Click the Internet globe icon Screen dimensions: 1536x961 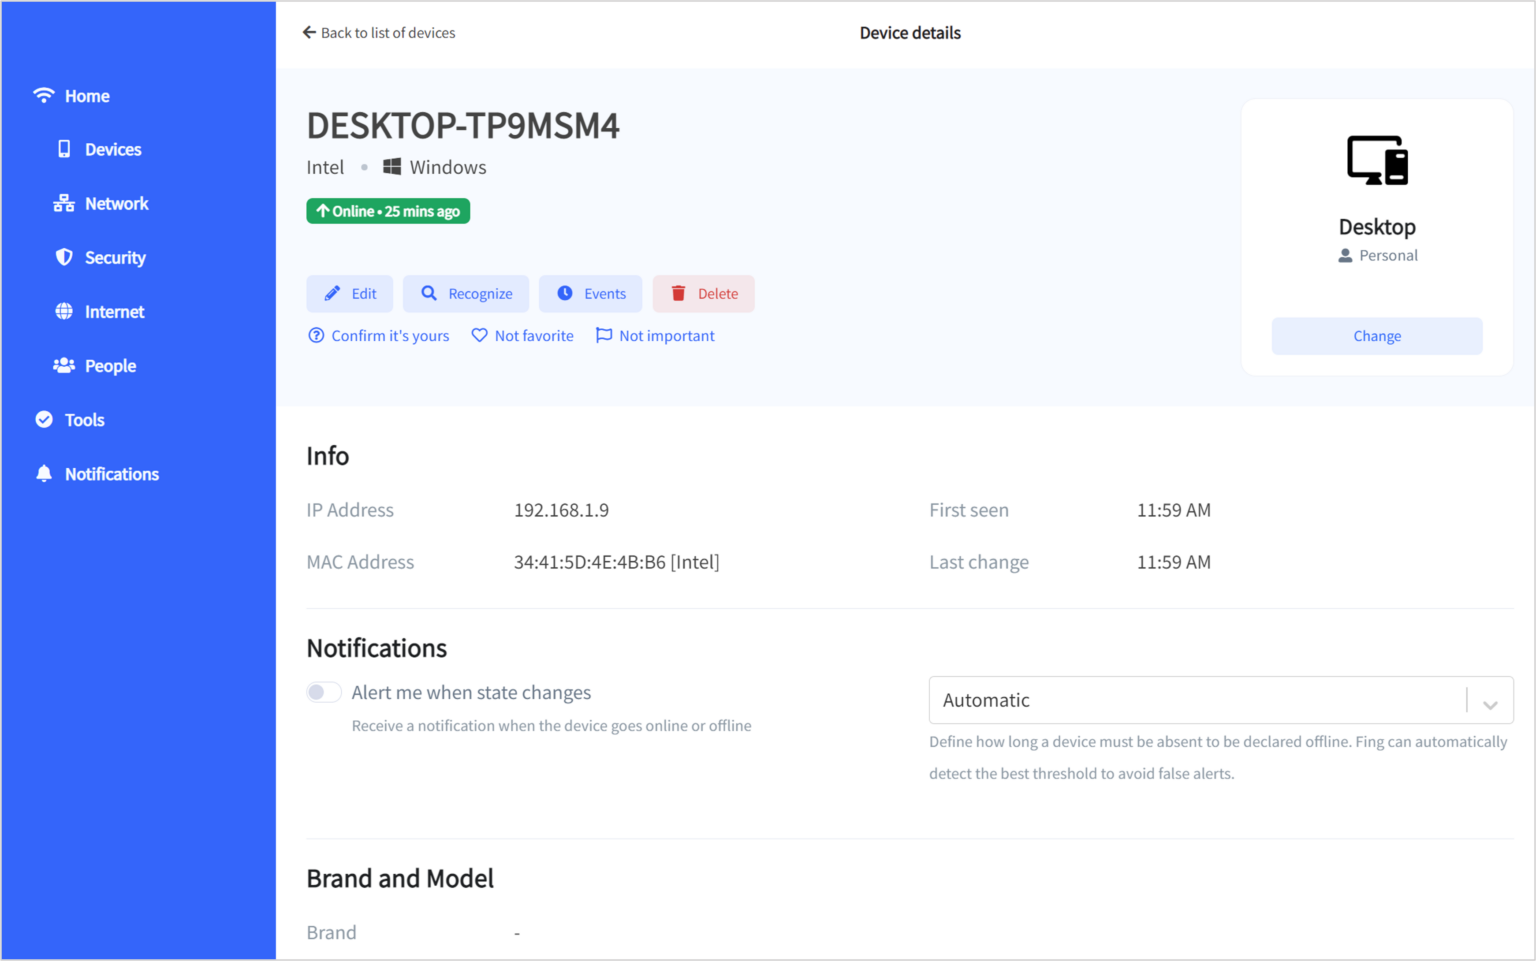click(64, 312)
